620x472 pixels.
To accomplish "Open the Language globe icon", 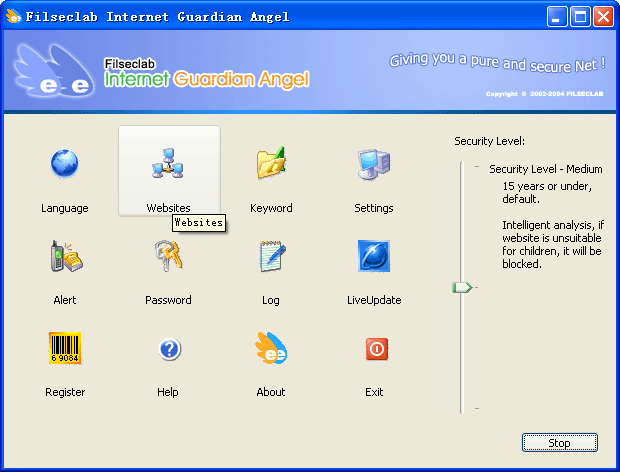I will [x=65, y=164].
